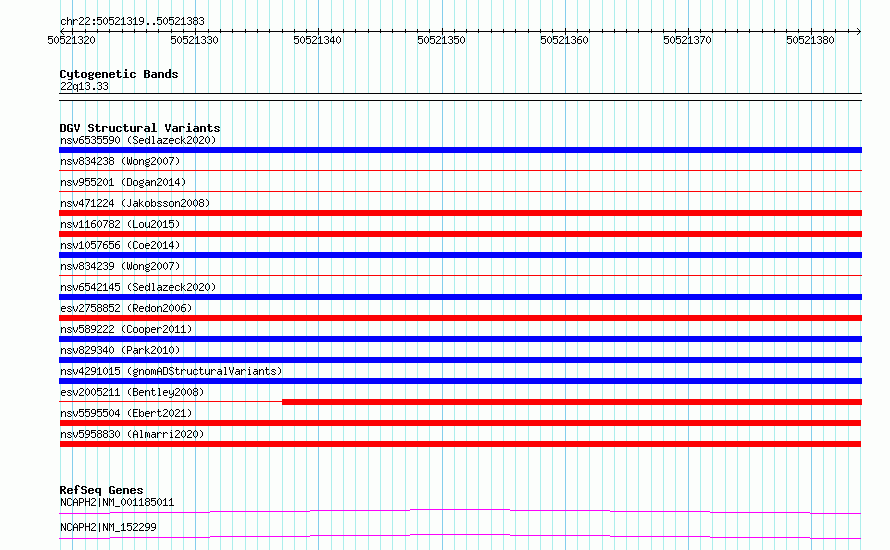Click ruler tick label 50521320
Viewport: 890px width, 550px height.
click(72, 40)
